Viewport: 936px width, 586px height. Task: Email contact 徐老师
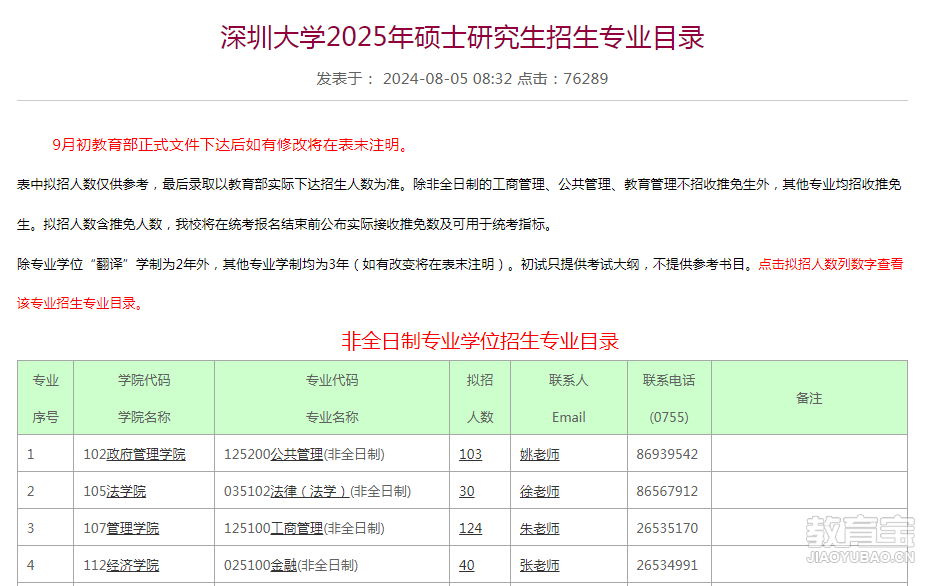click(540, 491)
